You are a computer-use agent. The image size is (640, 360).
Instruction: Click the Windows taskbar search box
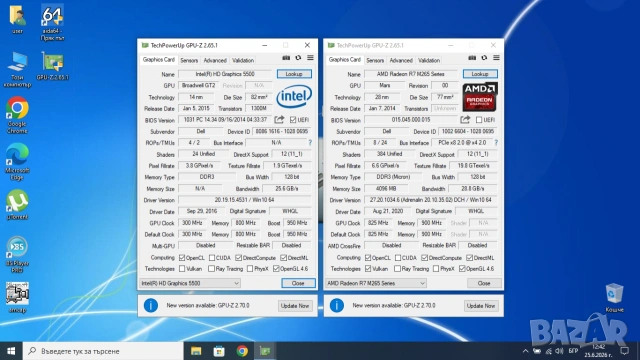click(x=103, y=351)
